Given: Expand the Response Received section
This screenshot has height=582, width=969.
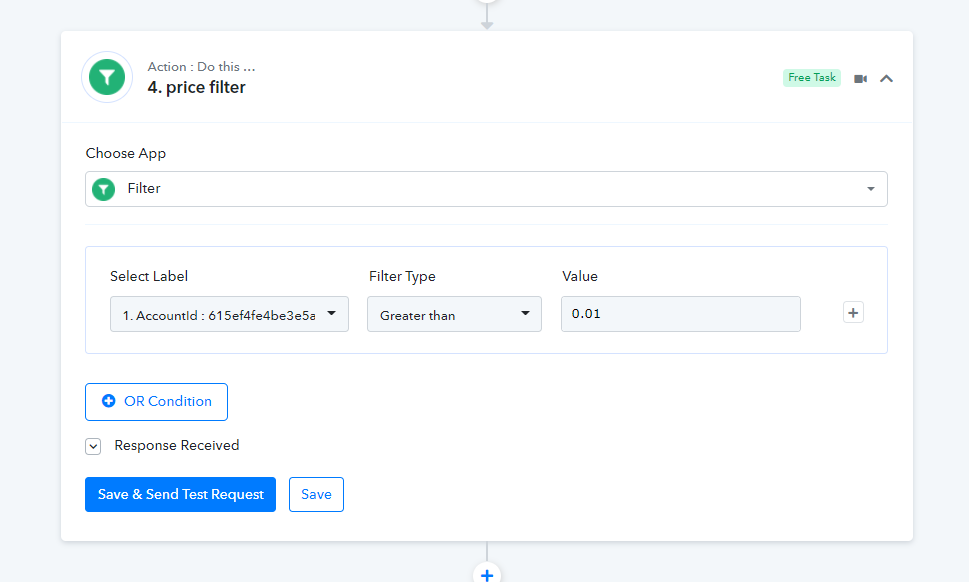Looking at the screenshot, I should click(x=93, y=446).
